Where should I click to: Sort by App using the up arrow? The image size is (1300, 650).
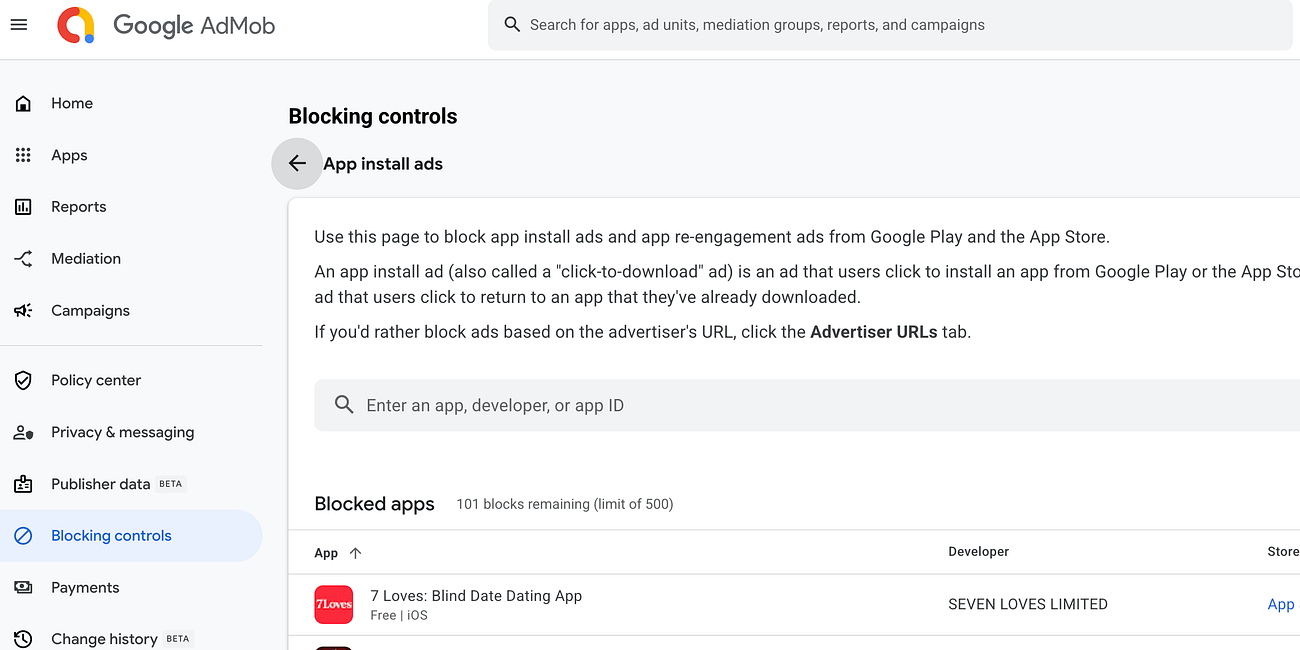pos(355,553)
